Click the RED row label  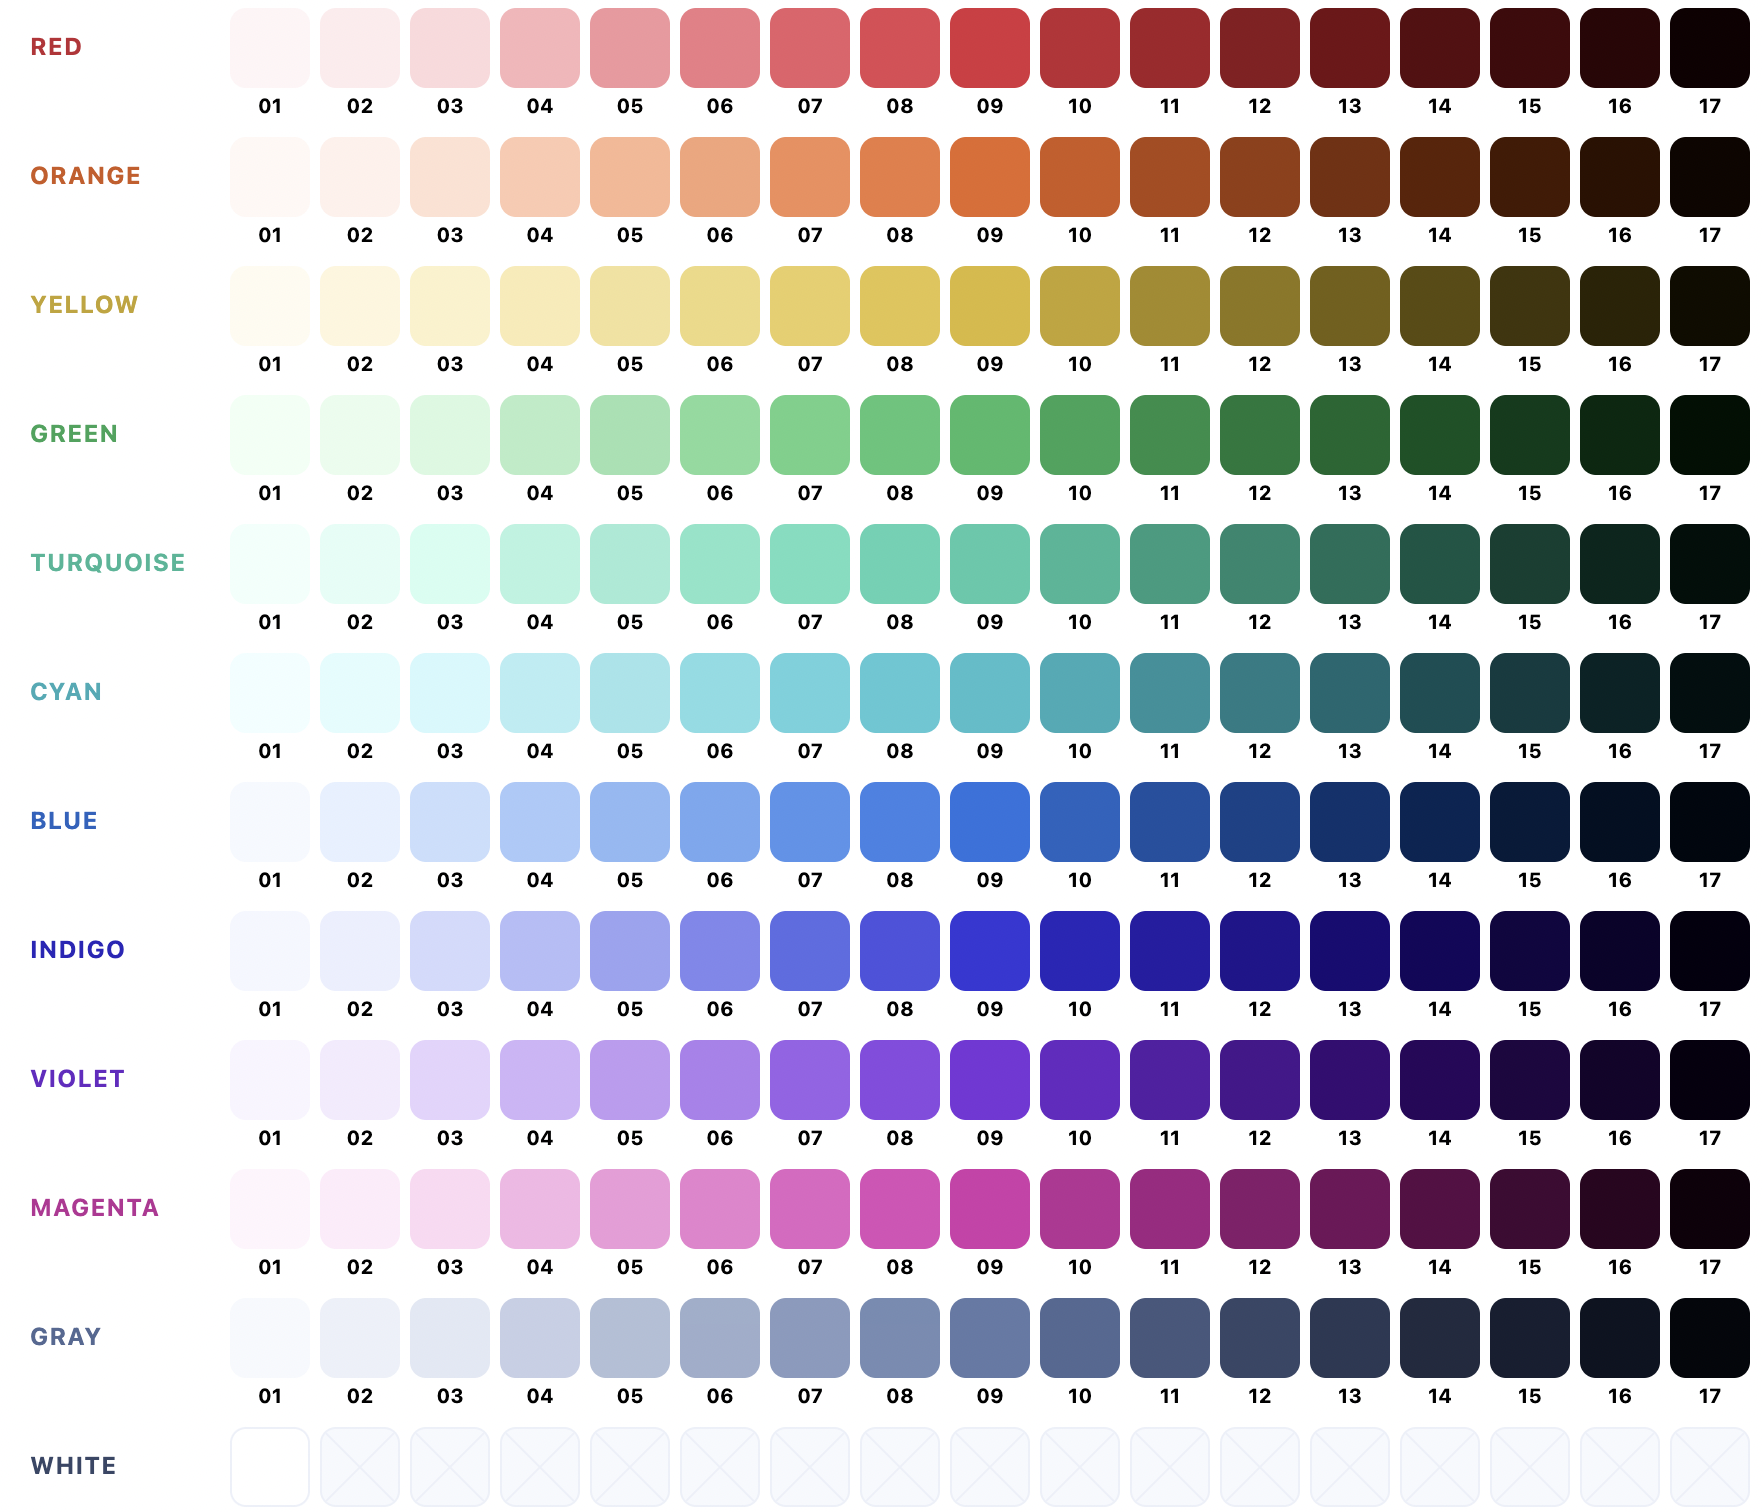[56, 47]
